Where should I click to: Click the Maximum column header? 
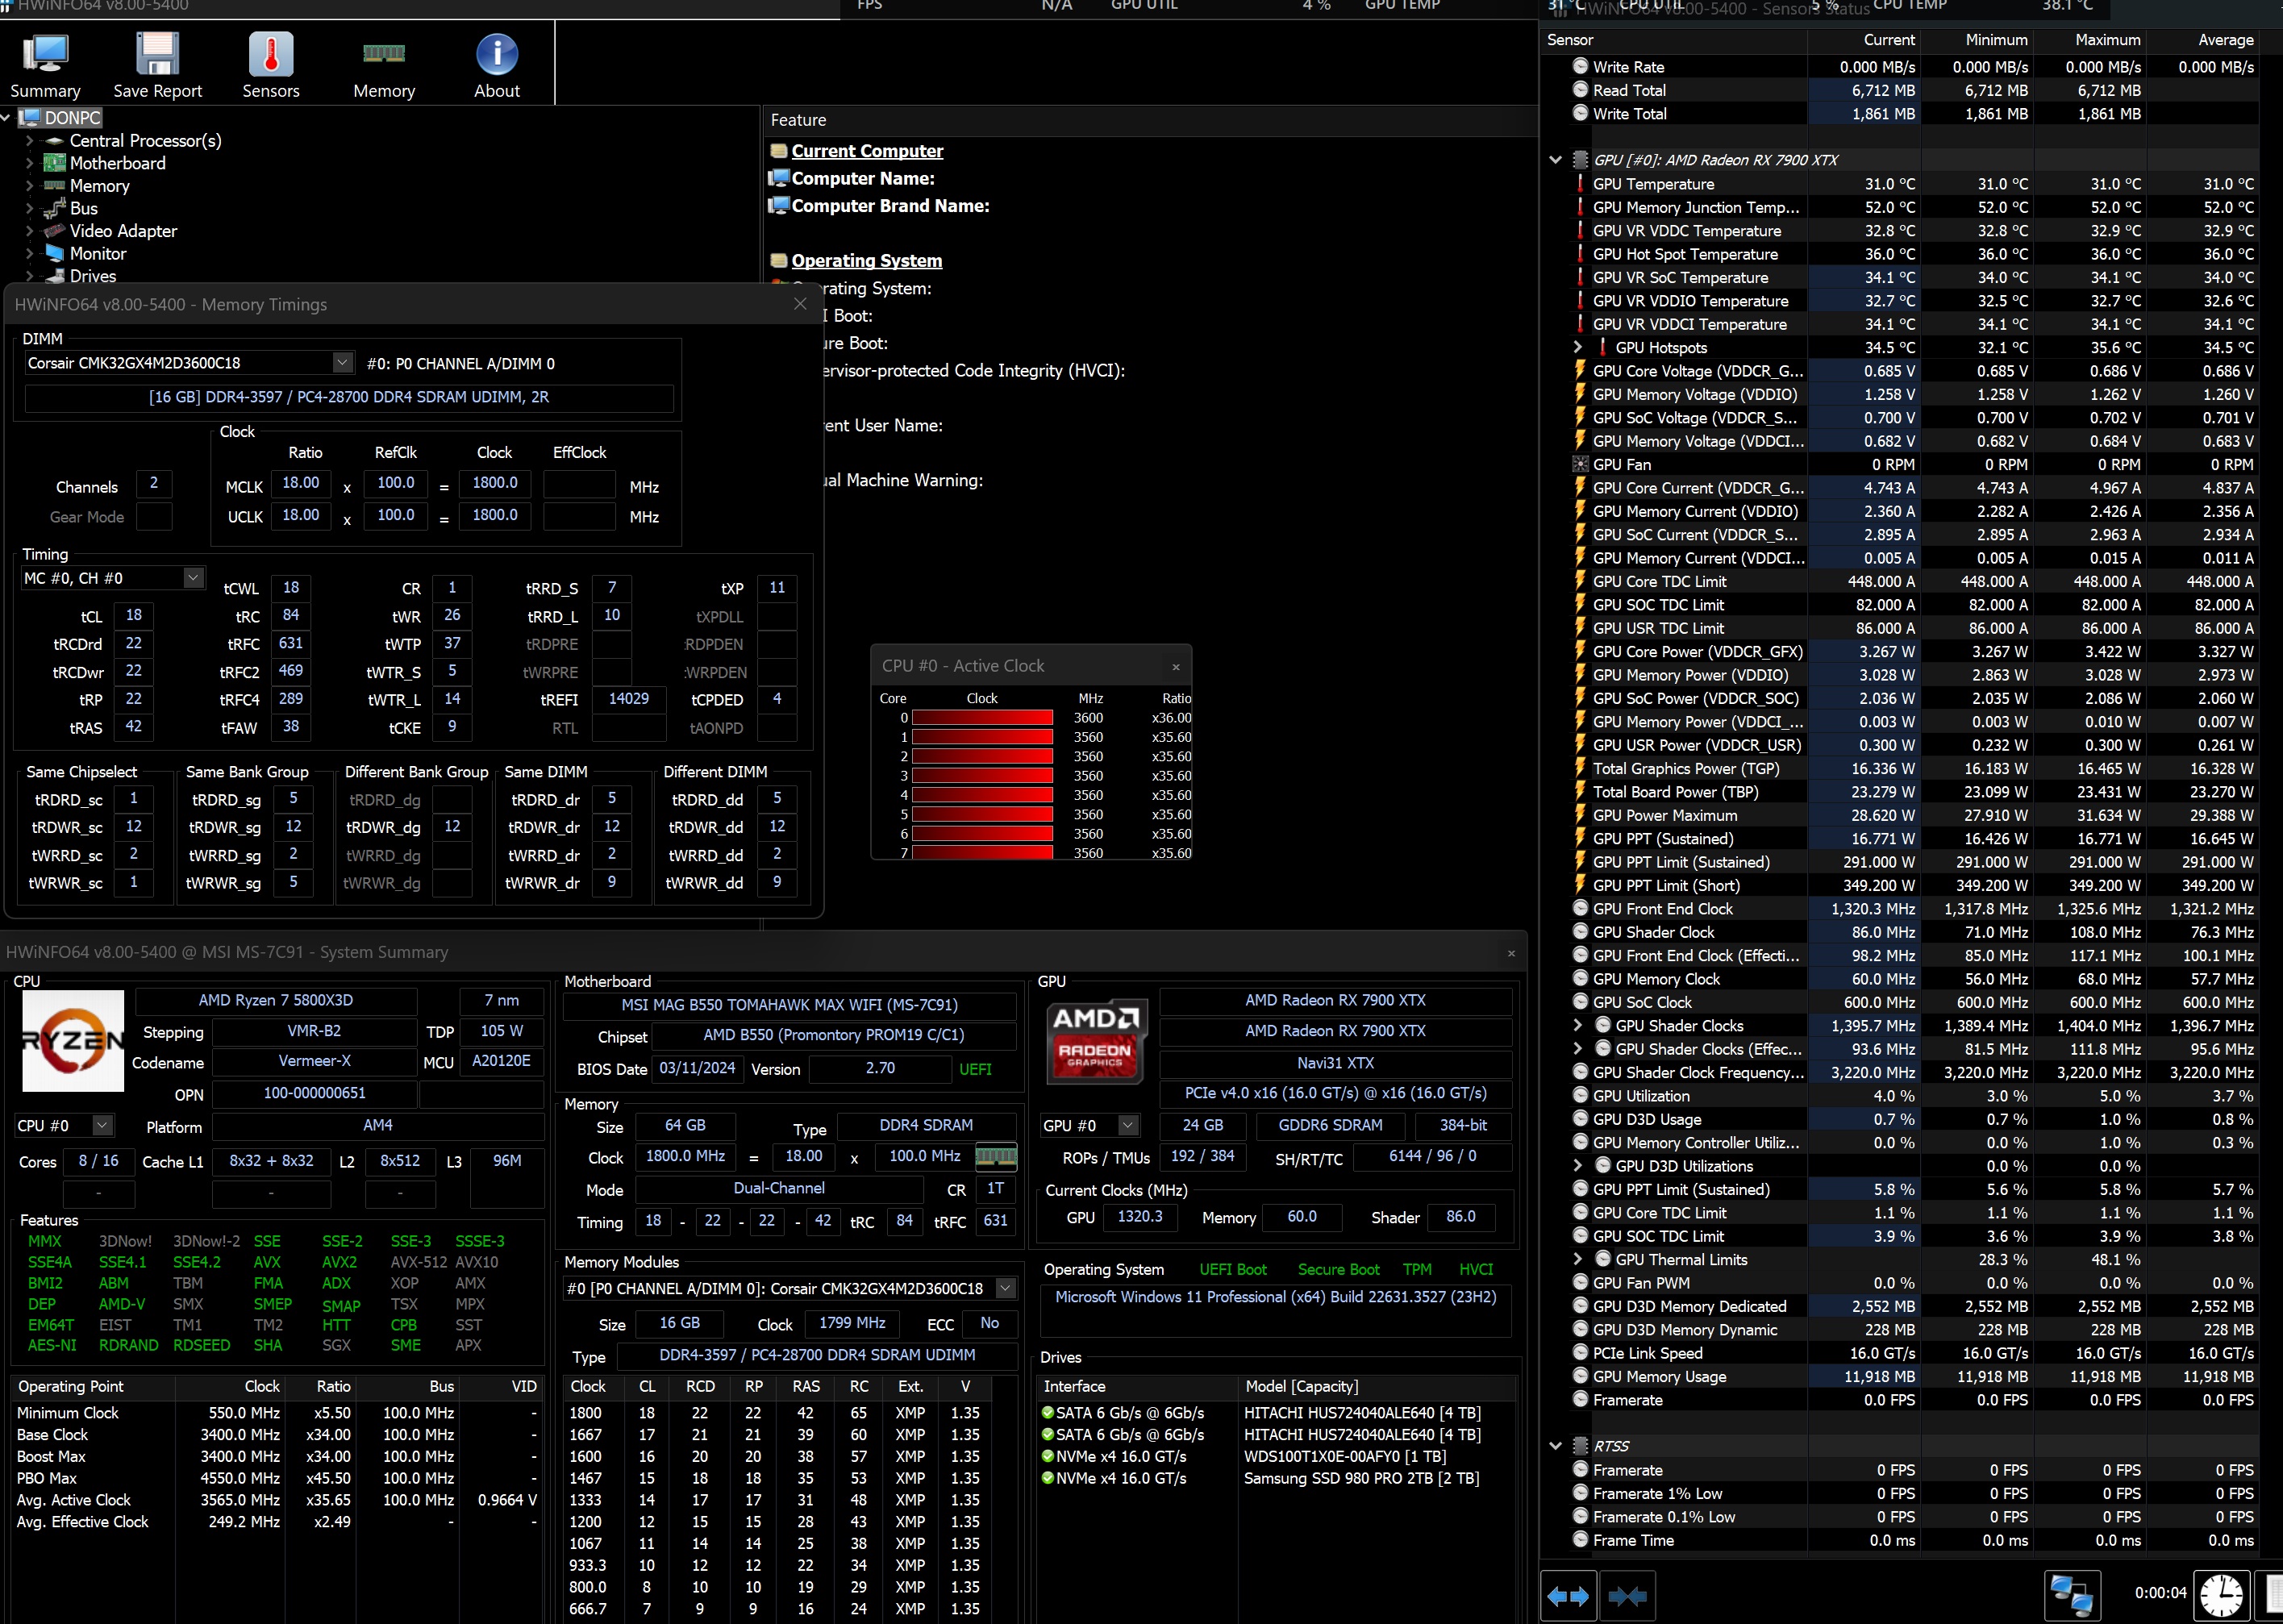(x=2090, y=40)
